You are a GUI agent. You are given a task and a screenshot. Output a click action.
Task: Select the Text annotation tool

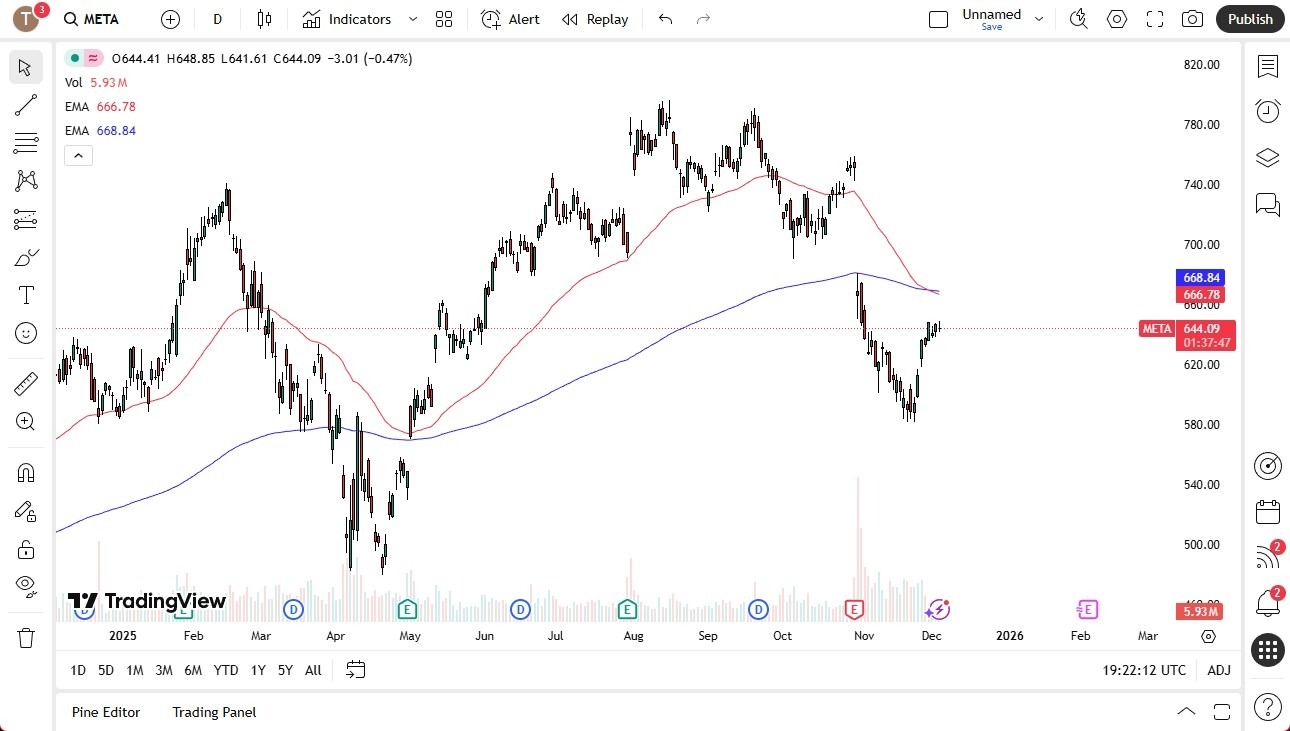point(26,295)
